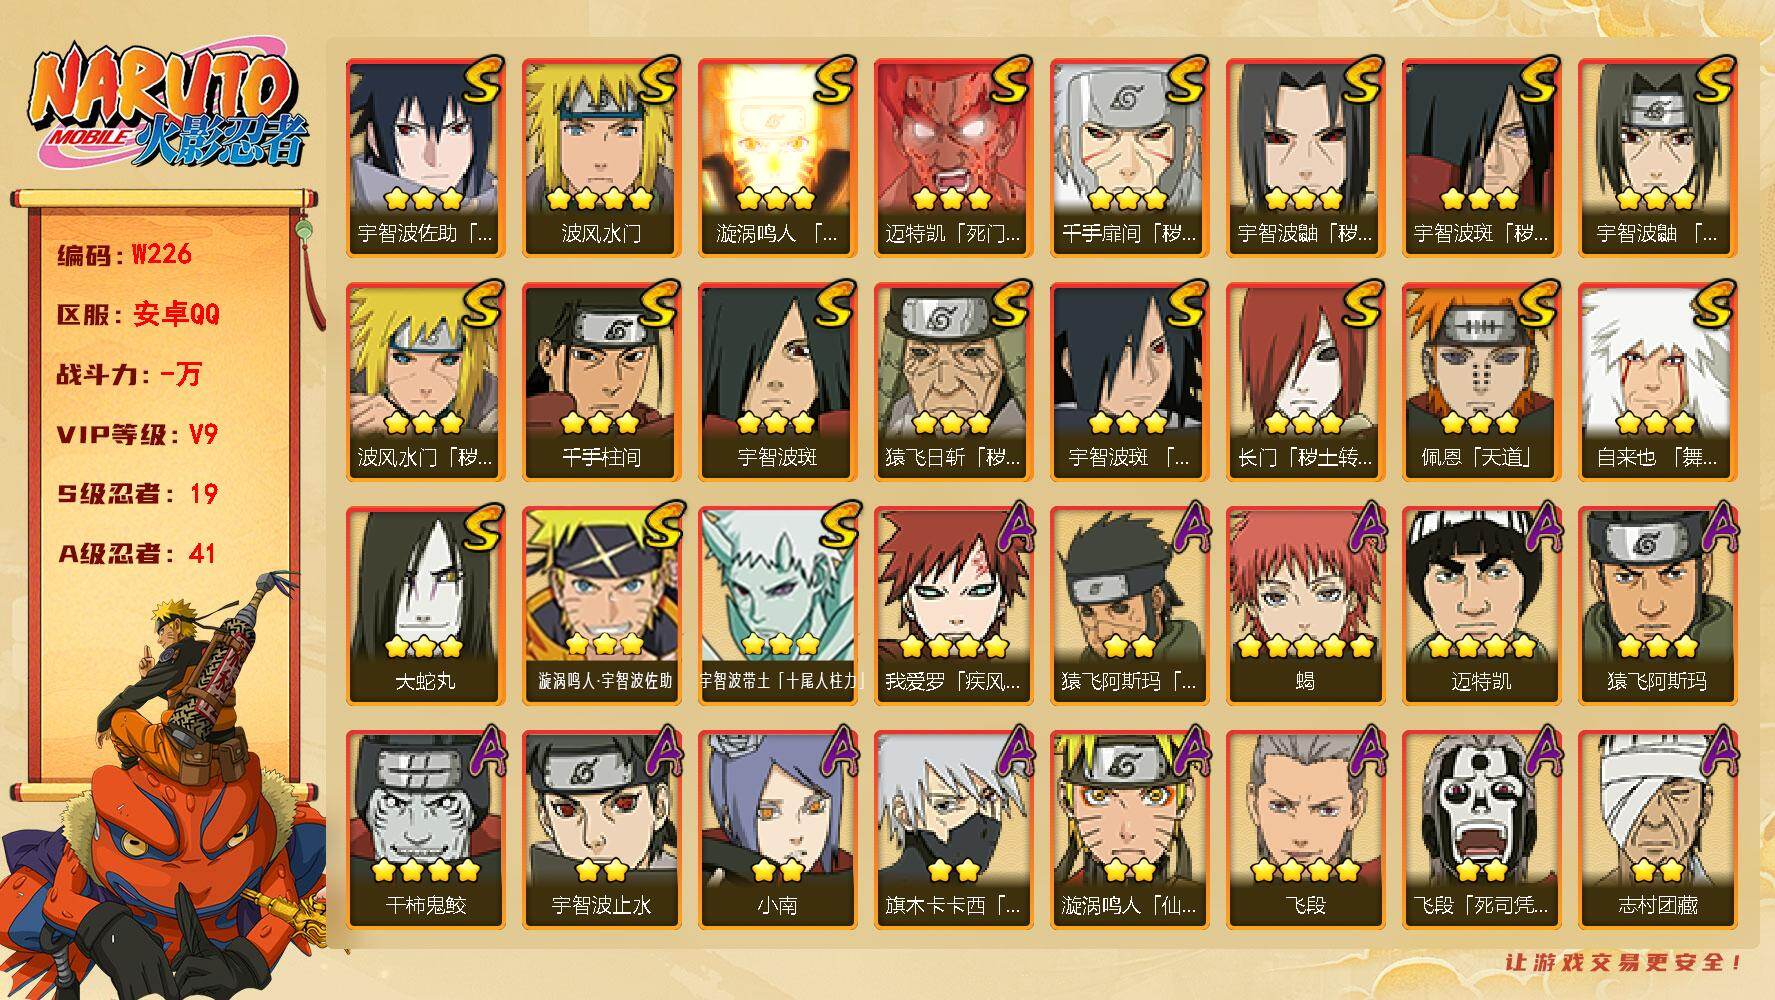Open the 志村团藏 bandaged ninja card
1775x1000 pixels.
[x=1657, y=830]
